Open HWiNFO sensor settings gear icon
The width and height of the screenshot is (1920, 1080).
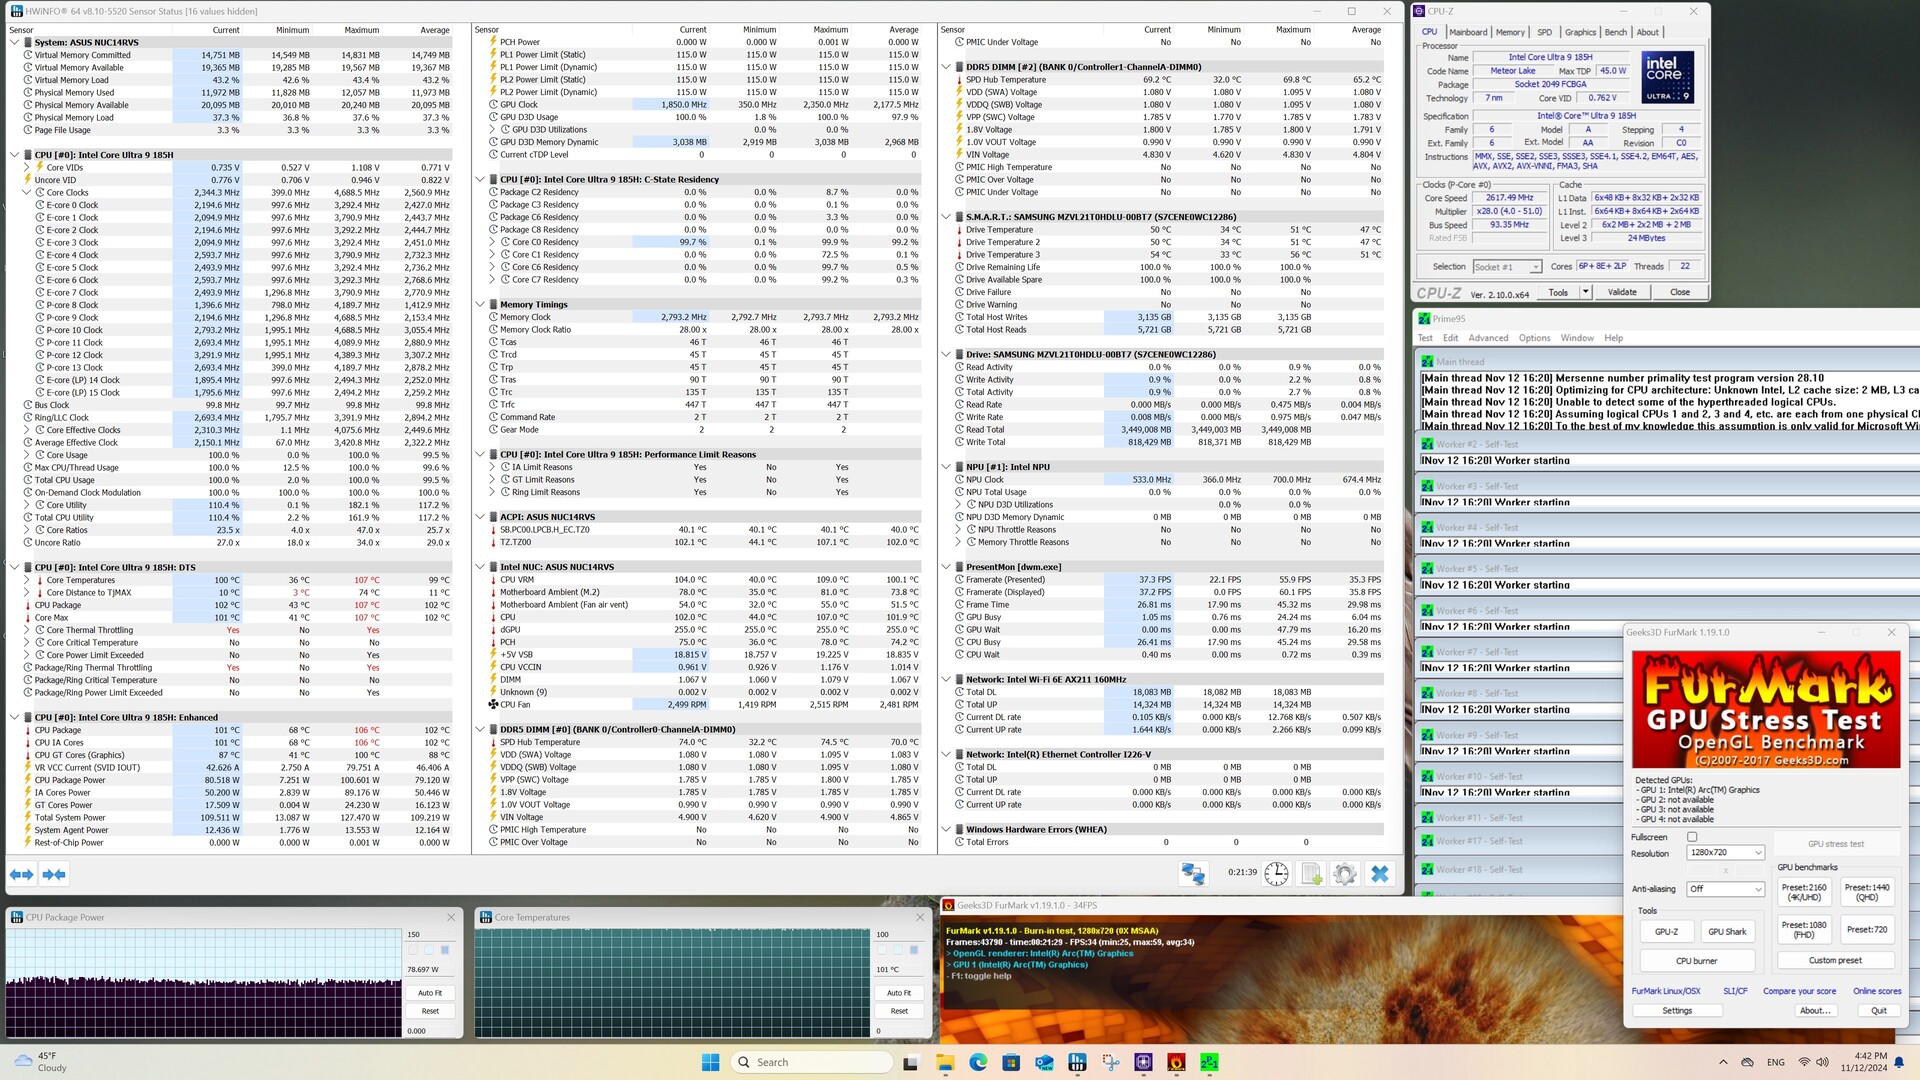coord(1345,873)
